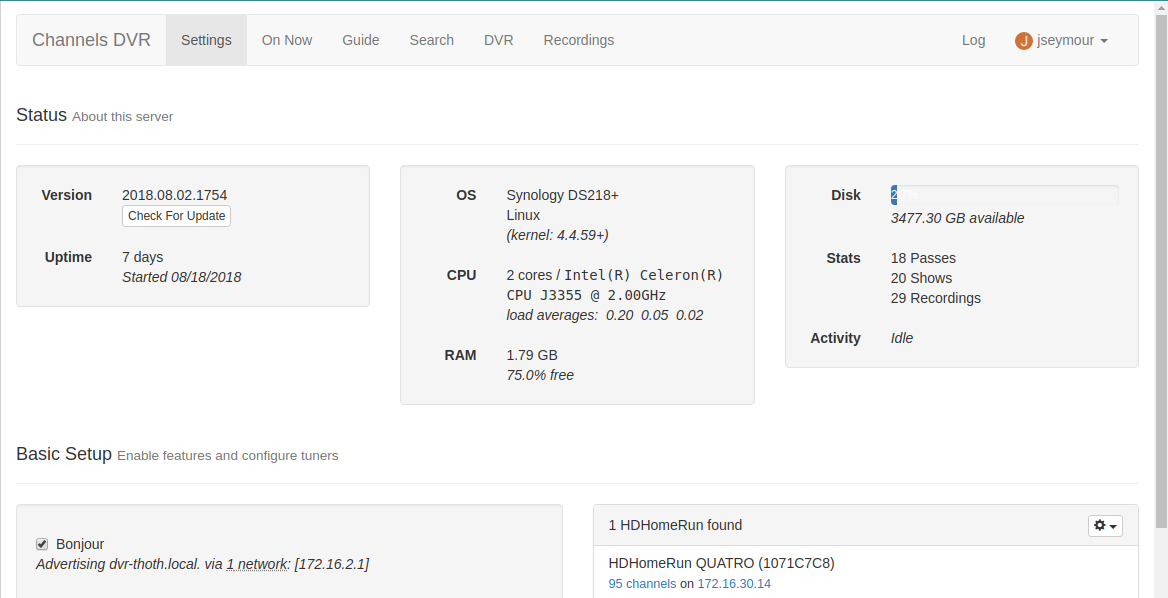Click the "7 days" uptime value
Screen dimensions: 1168x598
pos(142,257)
